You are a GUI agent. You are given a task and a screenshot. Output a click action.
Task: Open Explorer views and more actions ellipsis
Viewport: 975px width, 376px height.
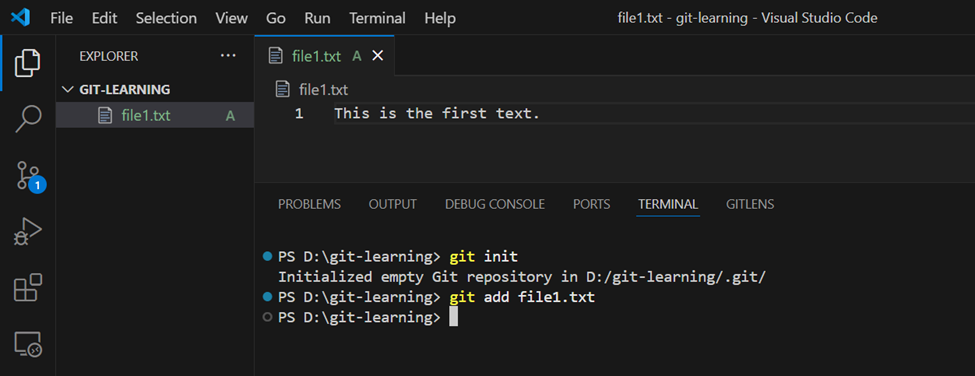[228, 56]
